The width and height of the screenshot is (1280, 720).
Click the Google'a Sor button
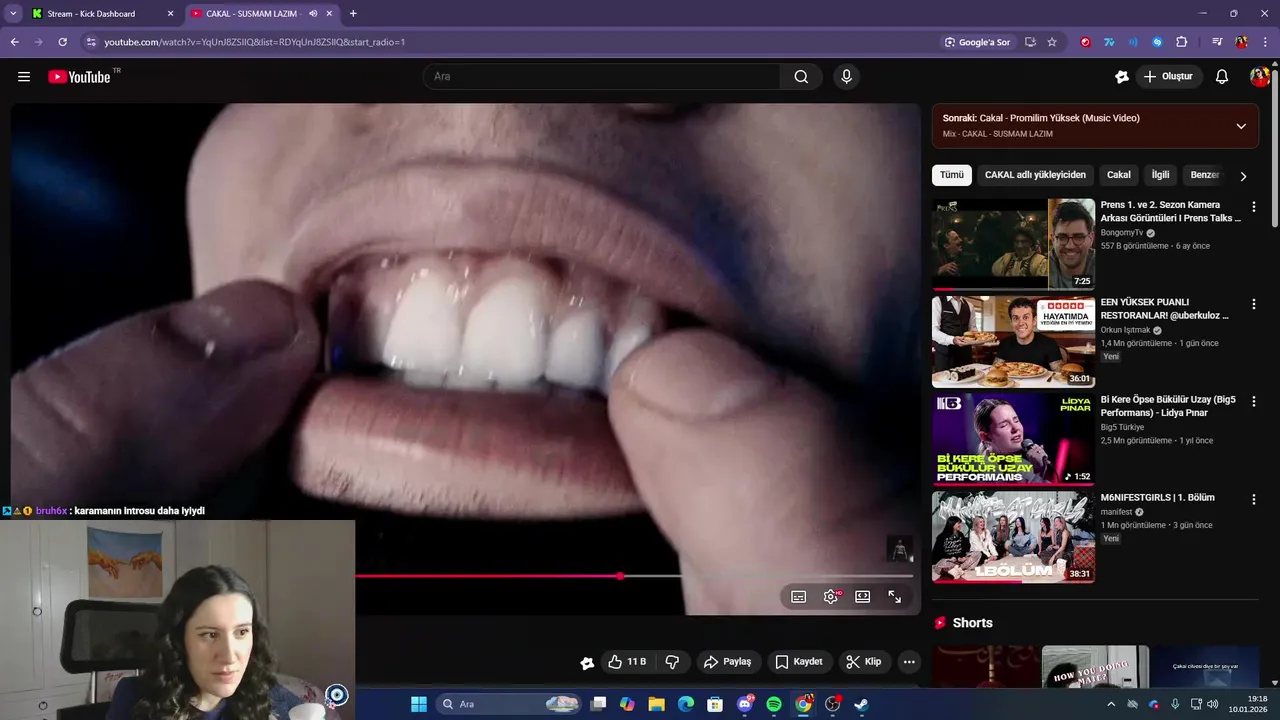click(x=978, y=42)
